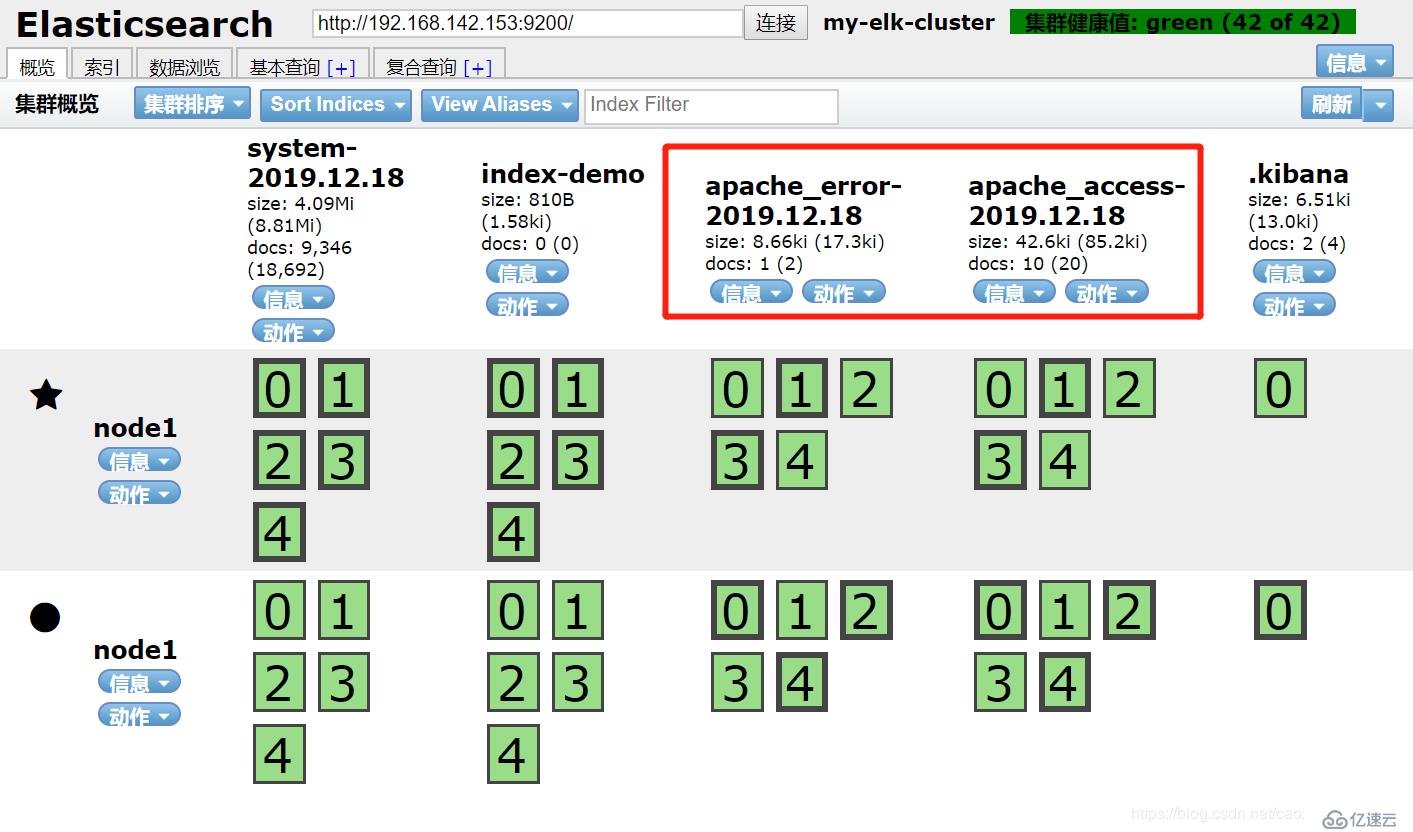
Task: Select the .kibana index title
Action: (x=1298, y=174)
